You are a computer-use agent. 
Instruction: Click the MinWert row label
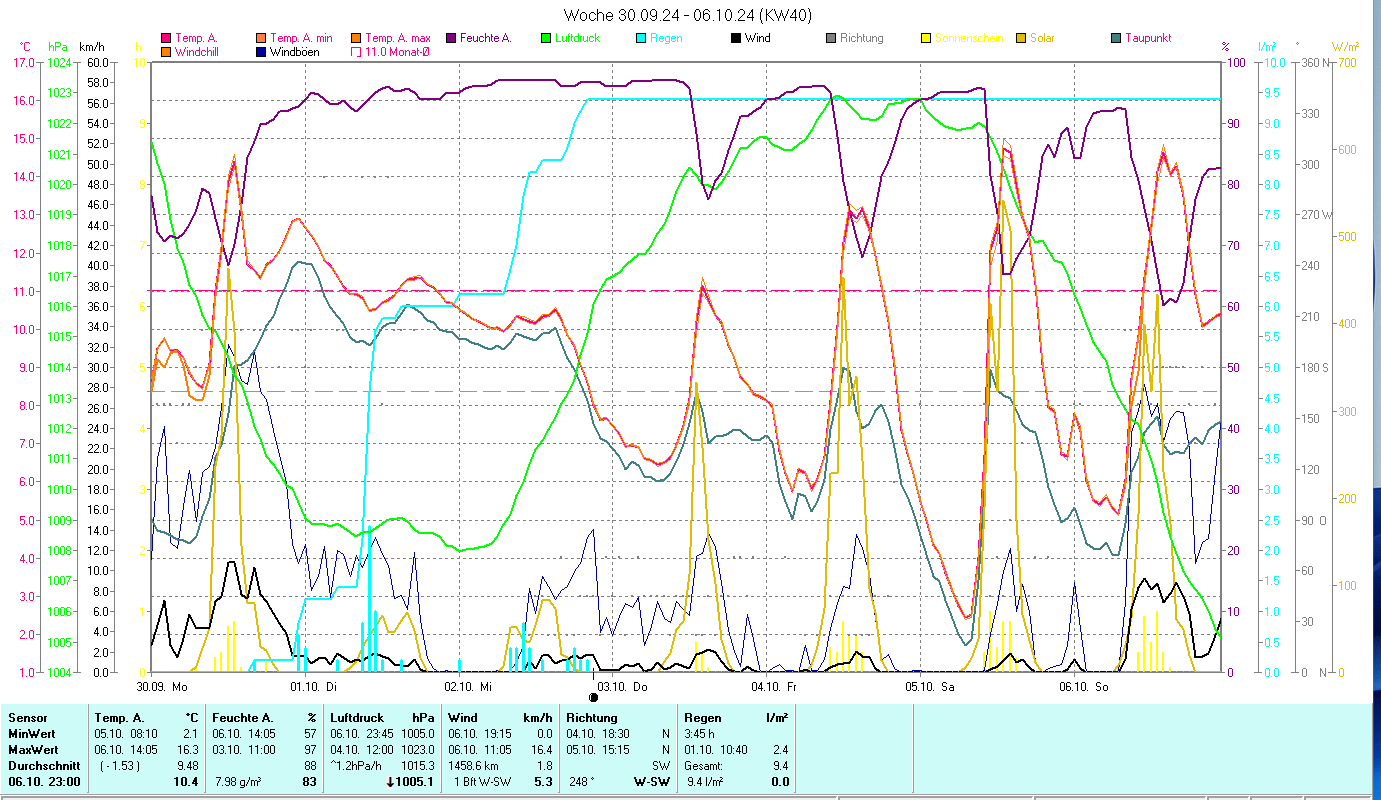pyautogui.click(x=32, y=734)
